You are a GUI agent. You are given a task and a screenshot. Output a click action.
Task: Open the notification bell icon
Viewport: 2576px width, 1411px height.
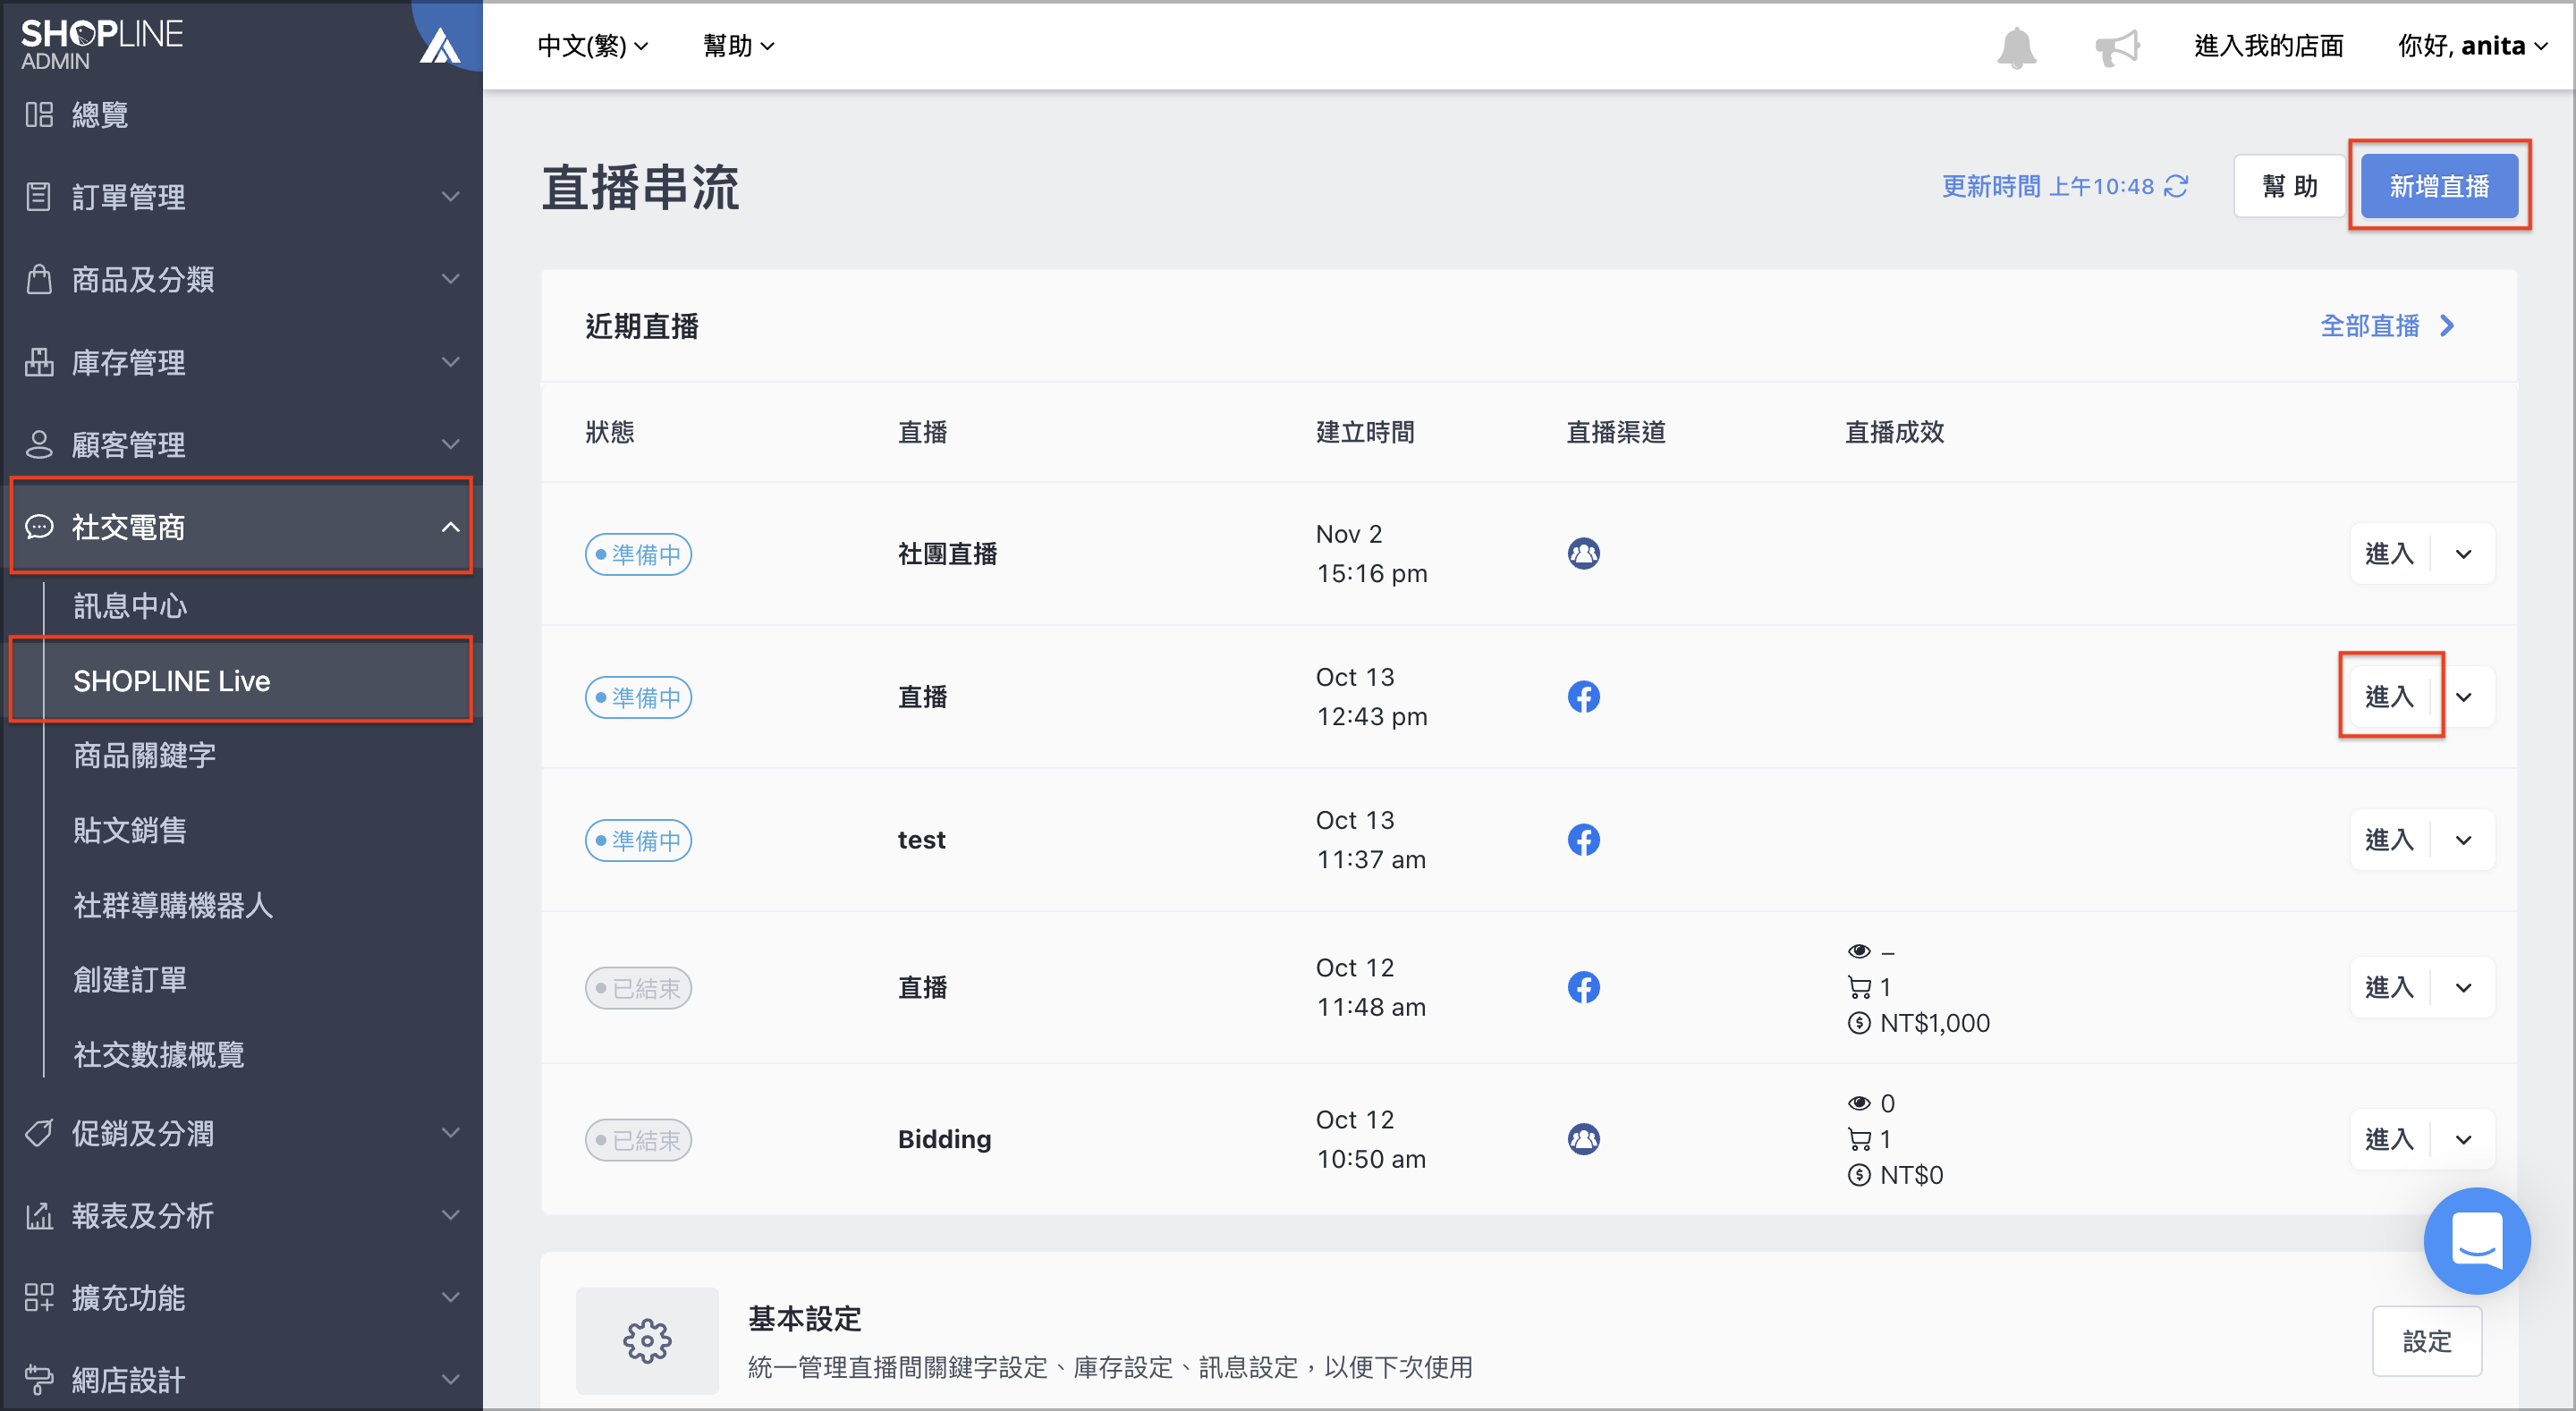click(x=2016, y=47)
